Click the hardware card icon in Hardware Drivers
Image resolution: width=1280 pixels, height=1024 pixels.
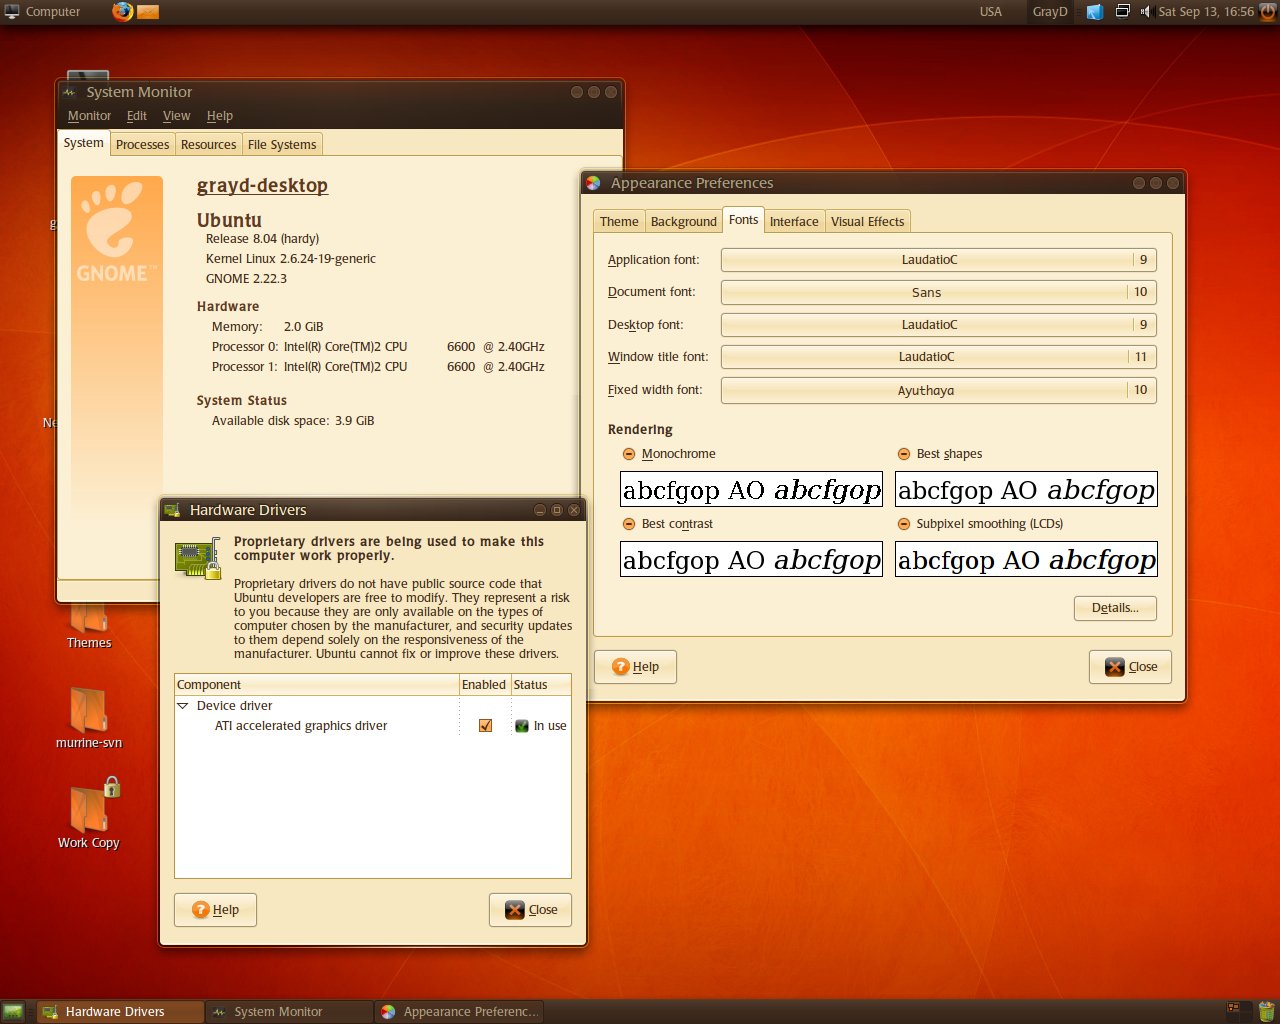(198, 558)
